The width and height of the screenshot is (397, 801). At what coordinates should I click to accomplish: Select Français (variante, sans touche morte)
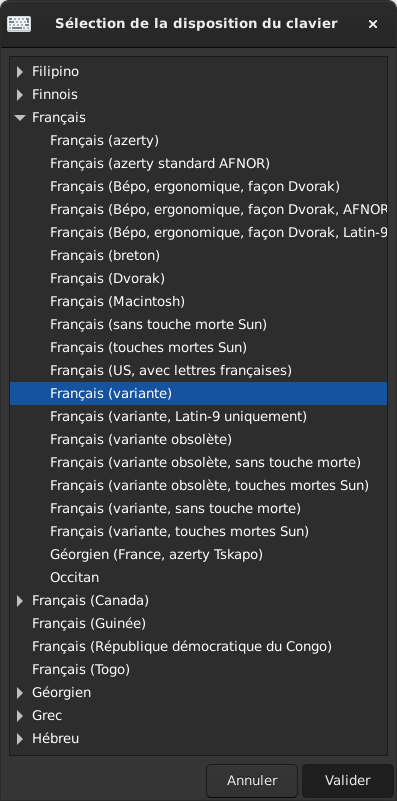(x=198, y=508)
